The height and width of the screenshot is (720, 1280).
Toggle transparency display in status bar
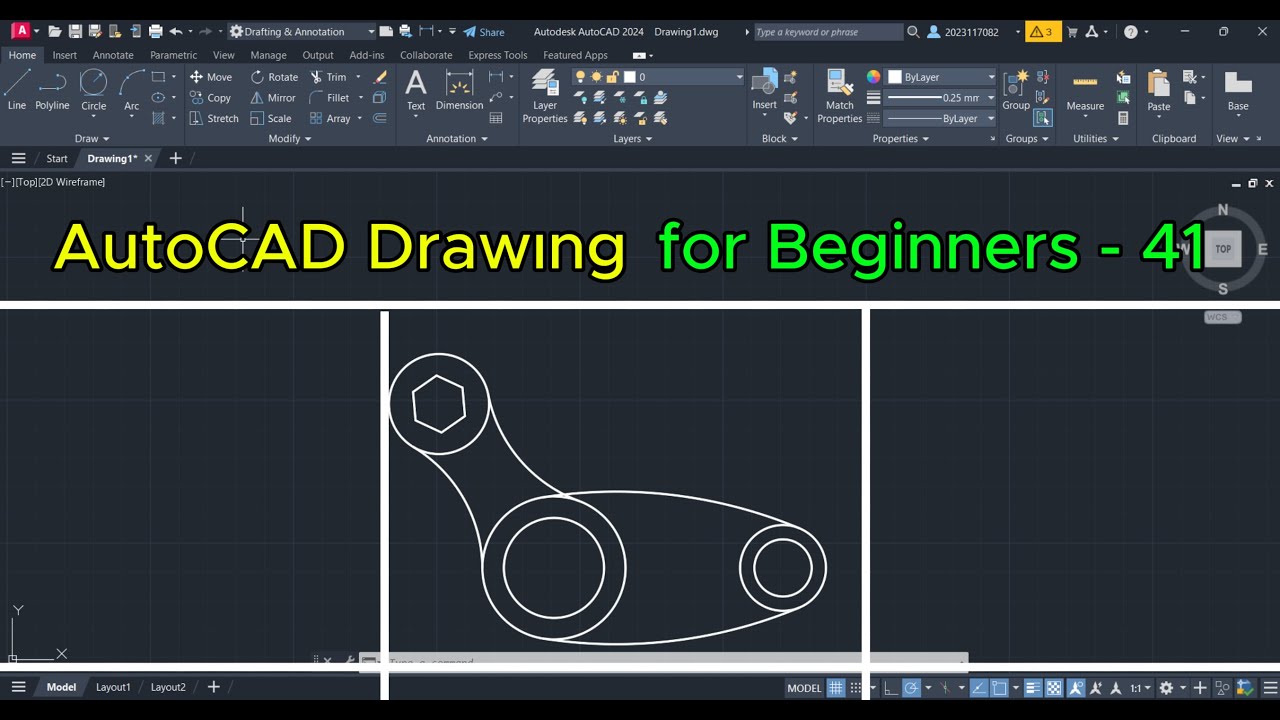[x=1054, y=688]
